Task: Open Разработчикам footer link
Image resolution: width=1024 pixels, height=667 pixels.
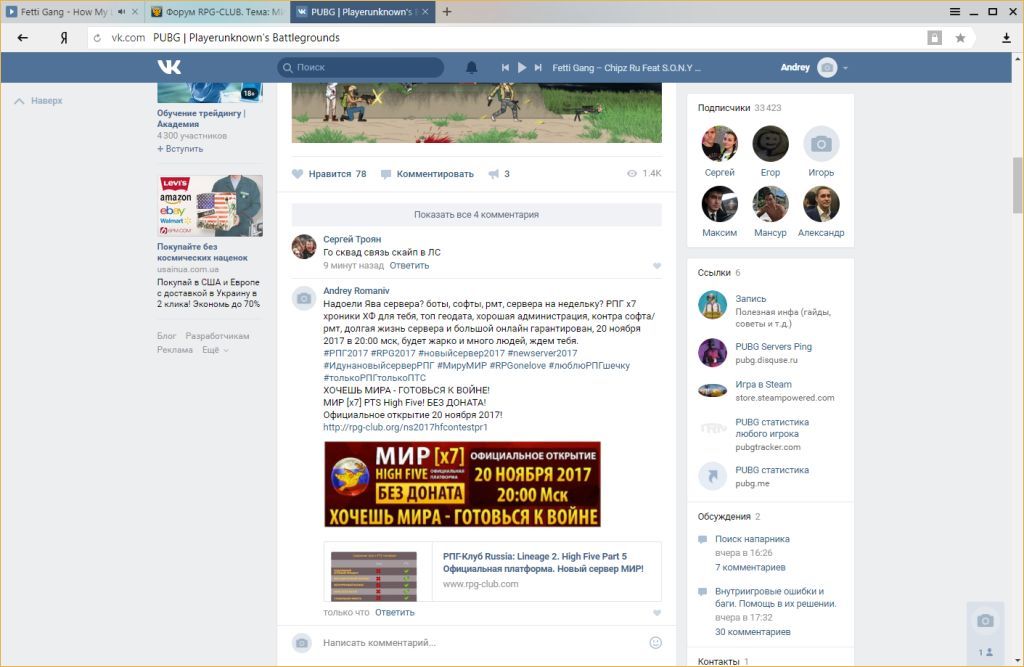Action: [x=217, y=336]
